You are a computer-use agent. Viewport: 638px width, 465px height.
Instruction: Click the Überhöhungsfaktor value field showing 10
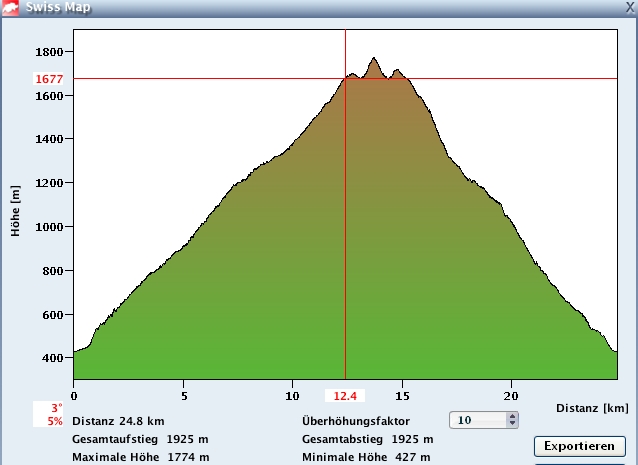477,421
